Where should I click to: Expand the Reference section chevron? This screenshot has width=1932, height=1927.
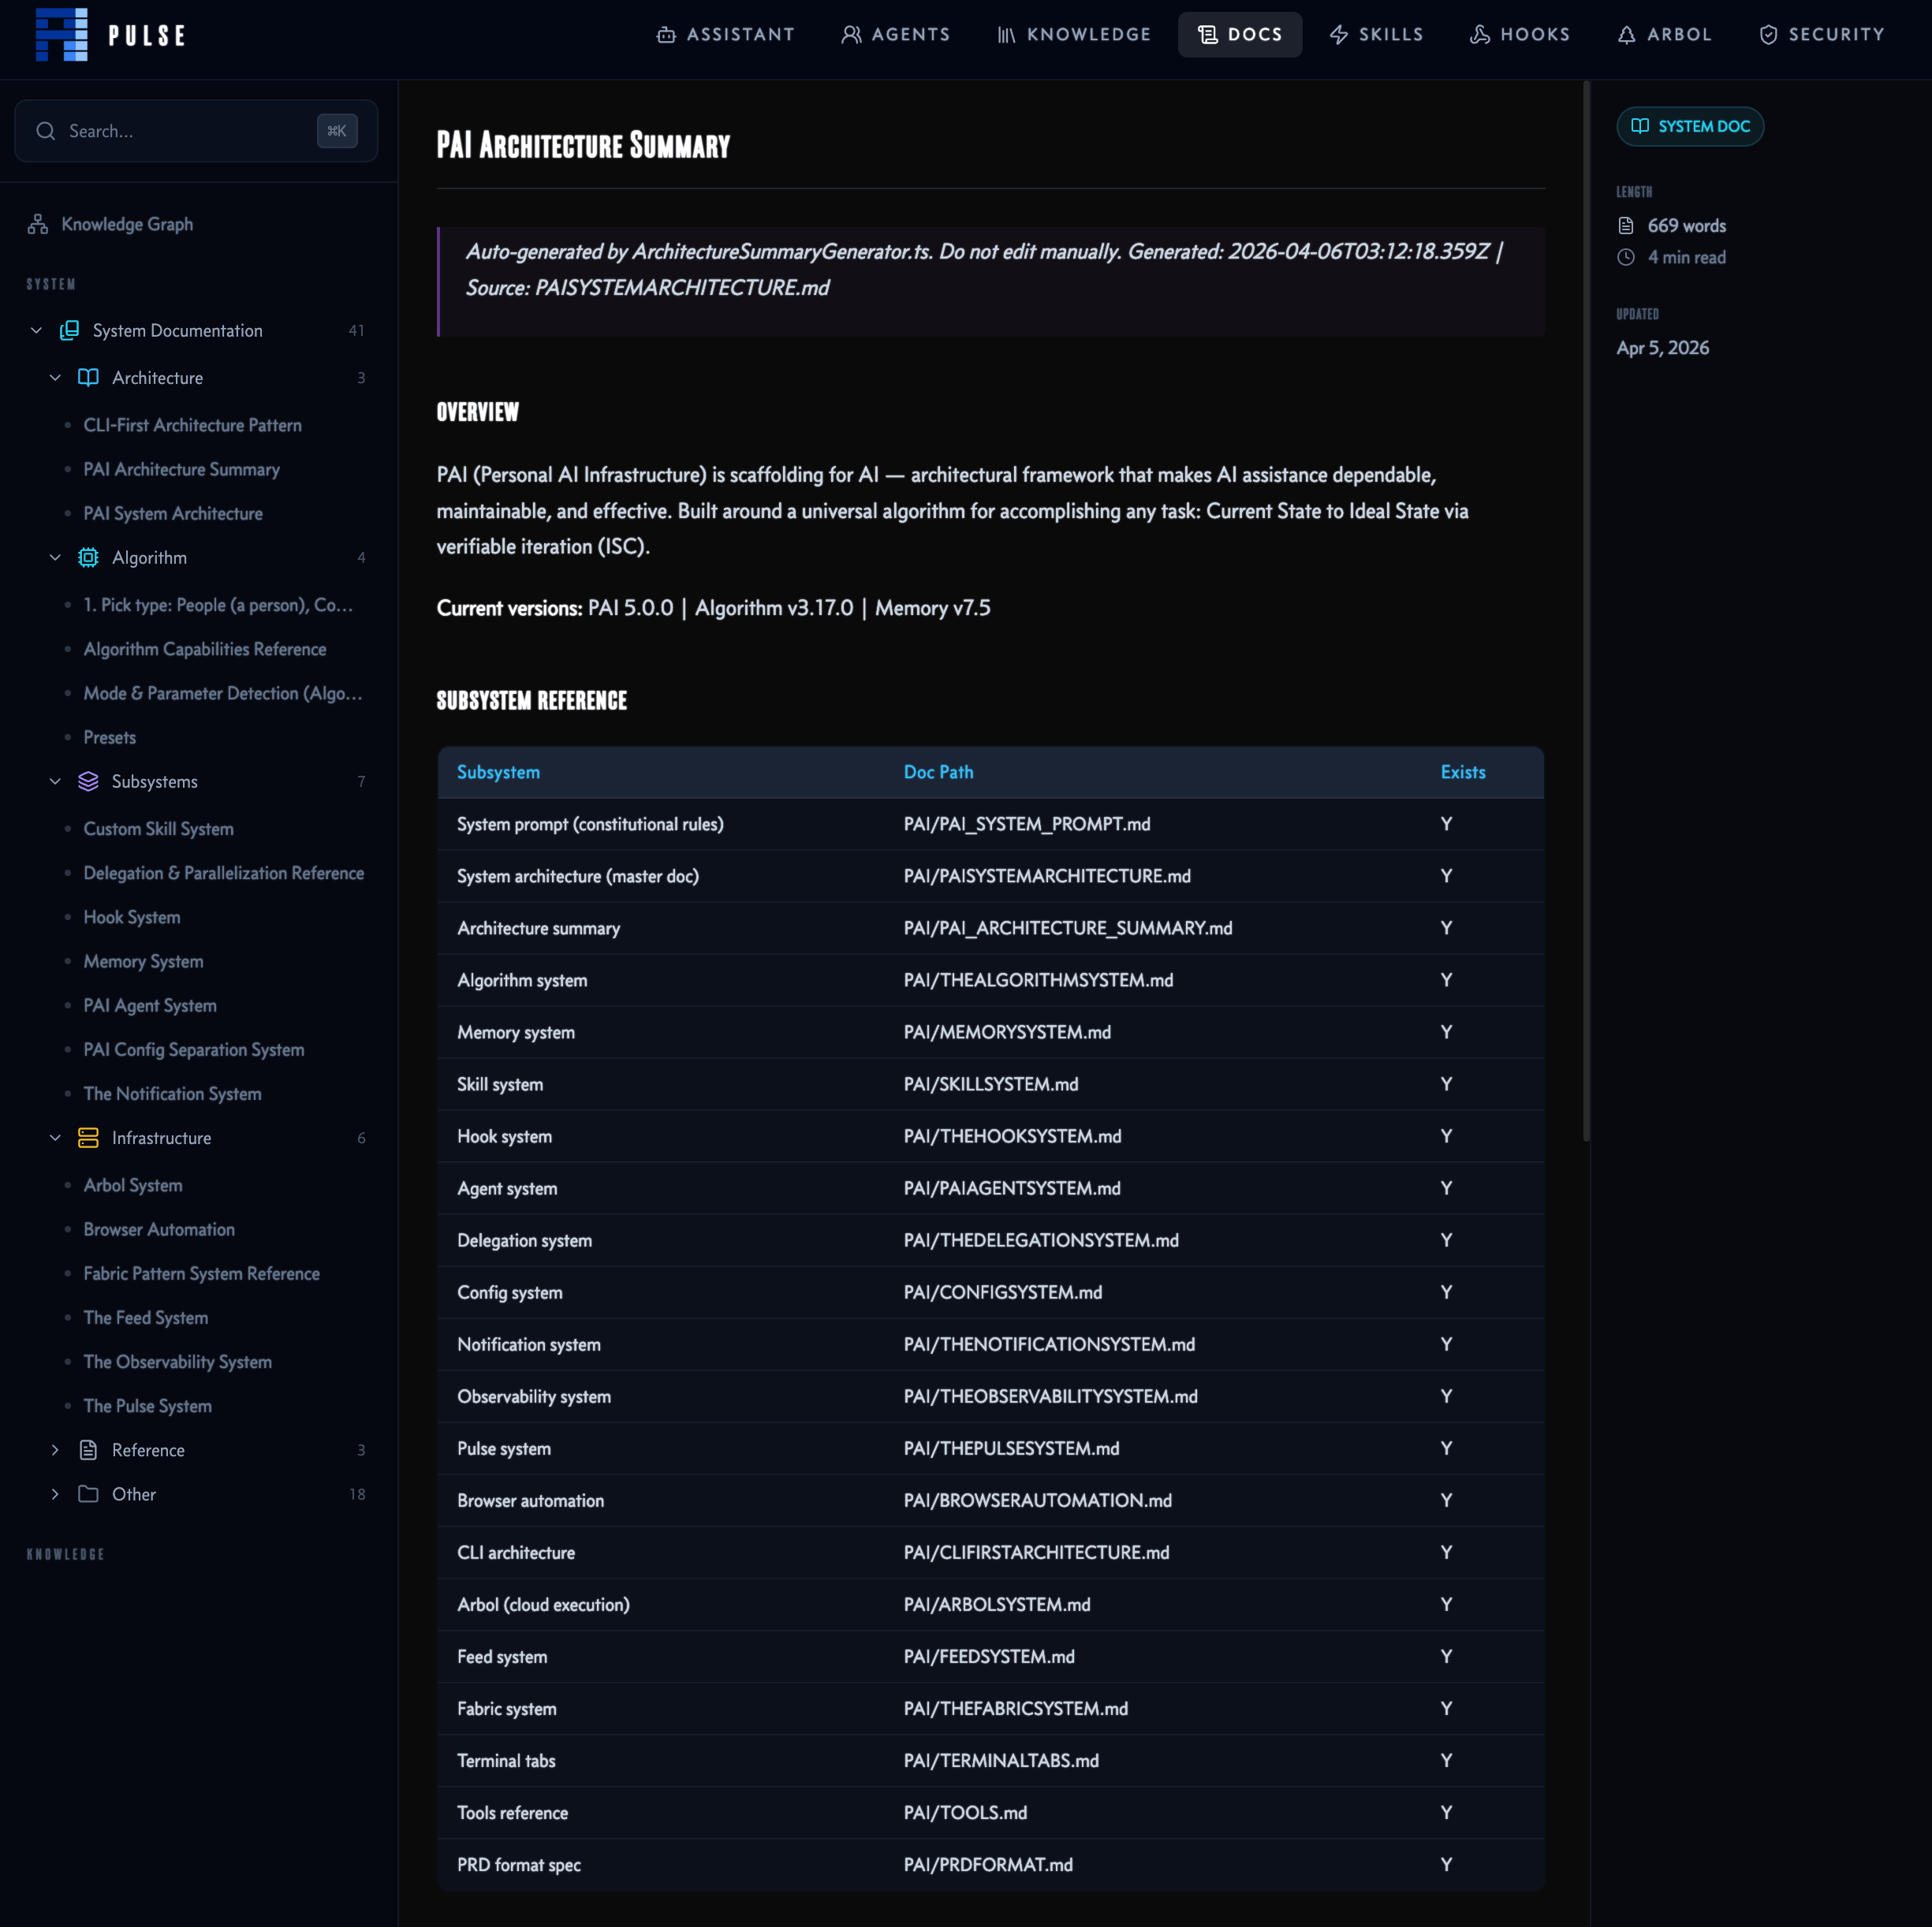[55, 1450]
